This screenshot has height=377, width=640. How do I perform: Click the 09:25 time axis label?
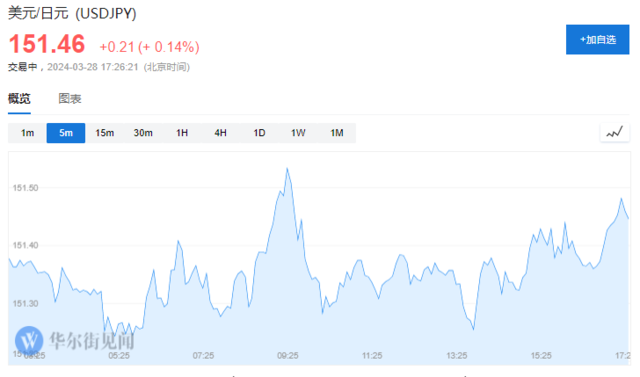coord(288,356)
